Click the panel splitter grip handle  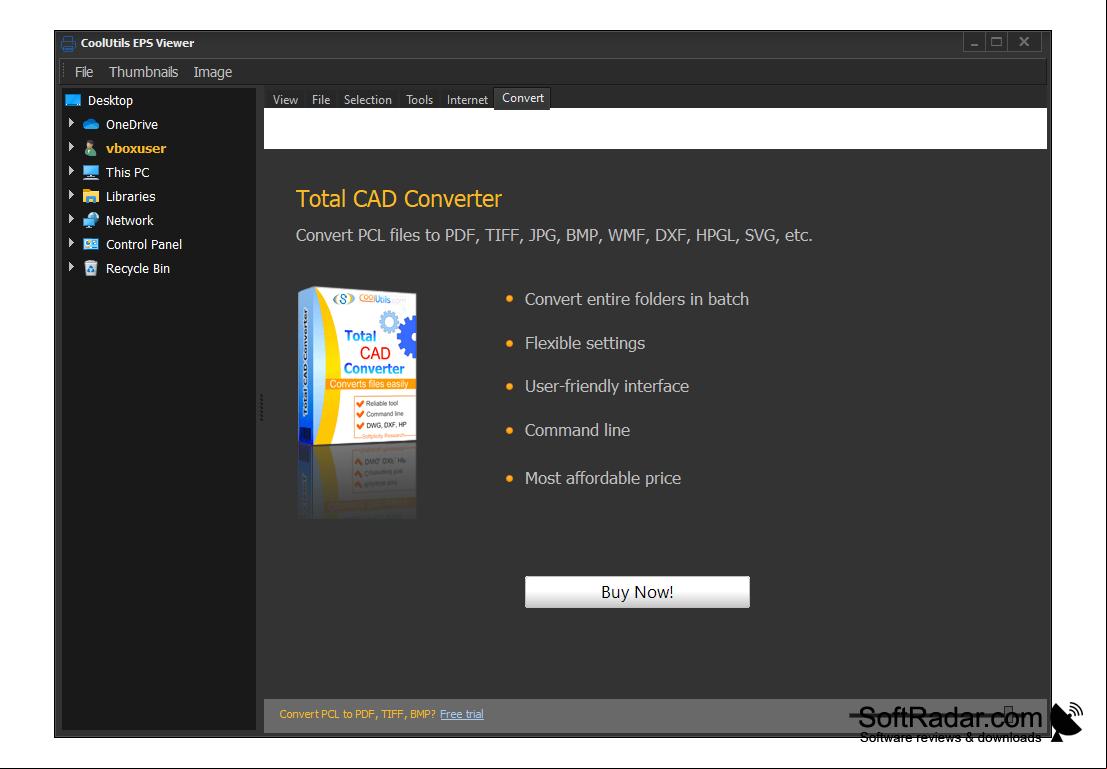[261, 407]
